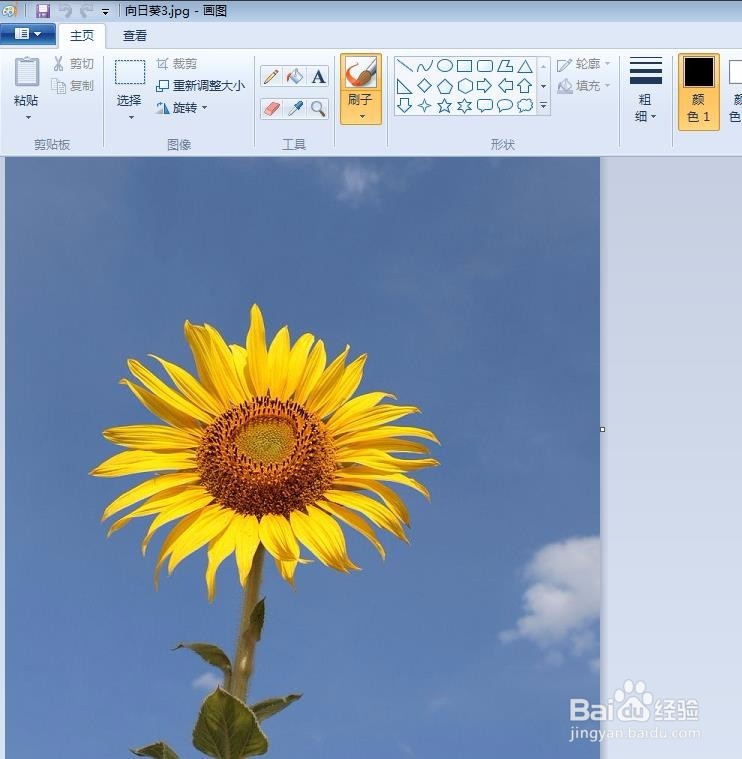The height and width of the screenshot is (759, 742).
Task: Pick the Curve shape
Action: [424, 65]
